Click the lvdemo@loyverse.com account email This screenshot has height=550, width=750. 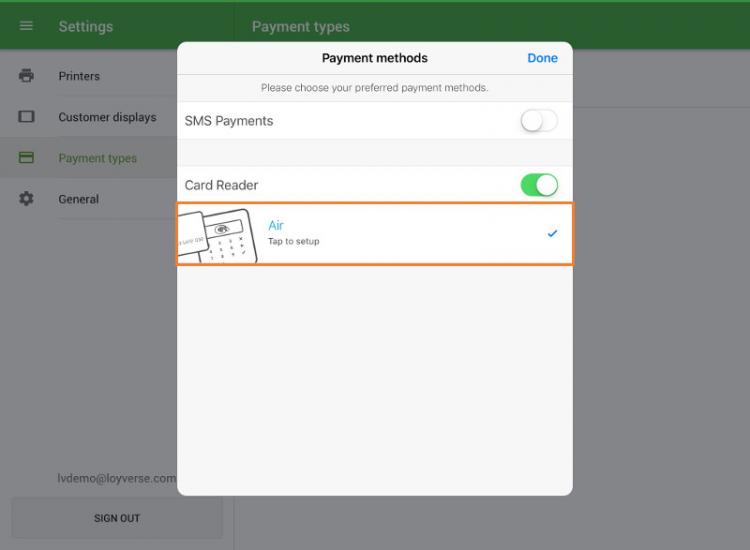click(x=117, y=479)
